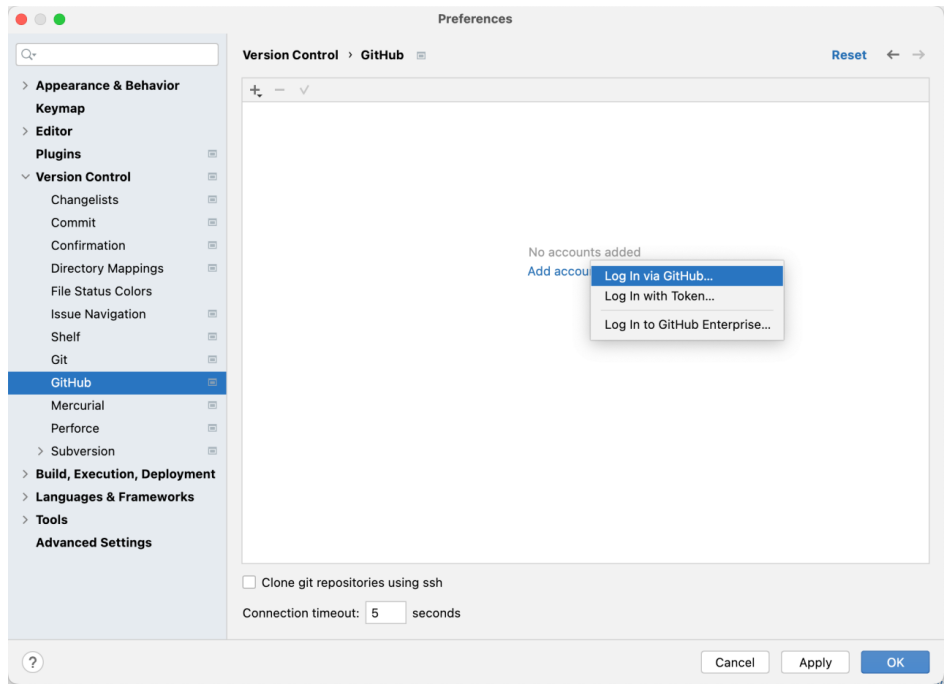This screenshot has width=944, height=686.
Task: Select Issue Navigation page
Action: coord(98,314)
